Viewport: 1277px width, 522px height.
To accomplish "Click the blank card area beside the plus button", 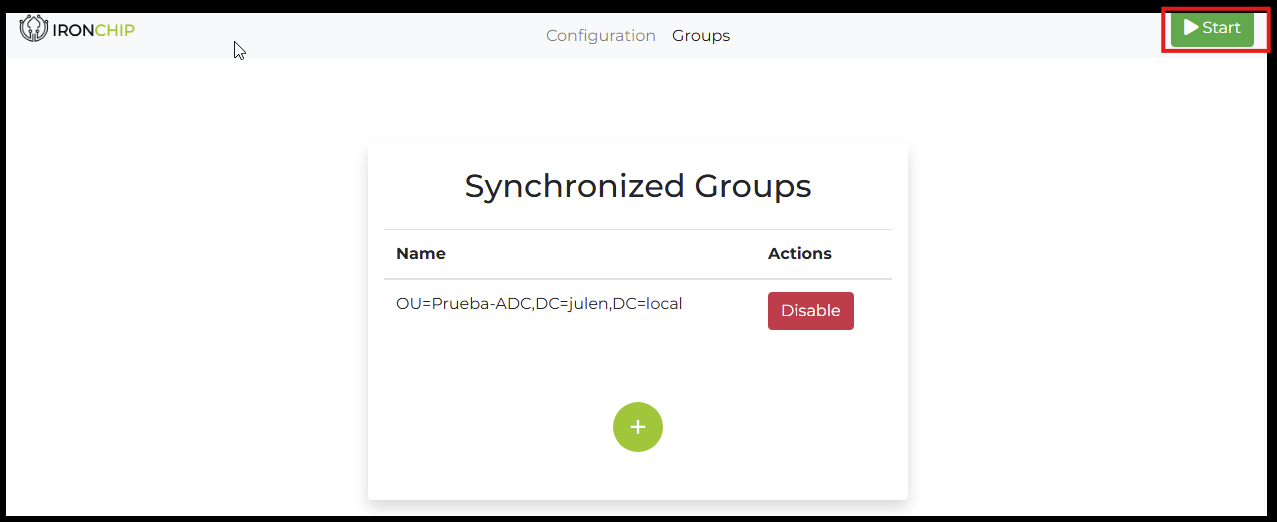I will coord(780,430).
